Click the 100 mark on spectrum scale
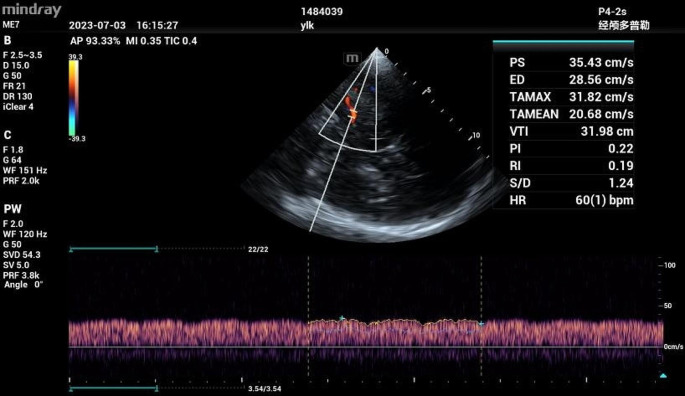 pos(669,265)
